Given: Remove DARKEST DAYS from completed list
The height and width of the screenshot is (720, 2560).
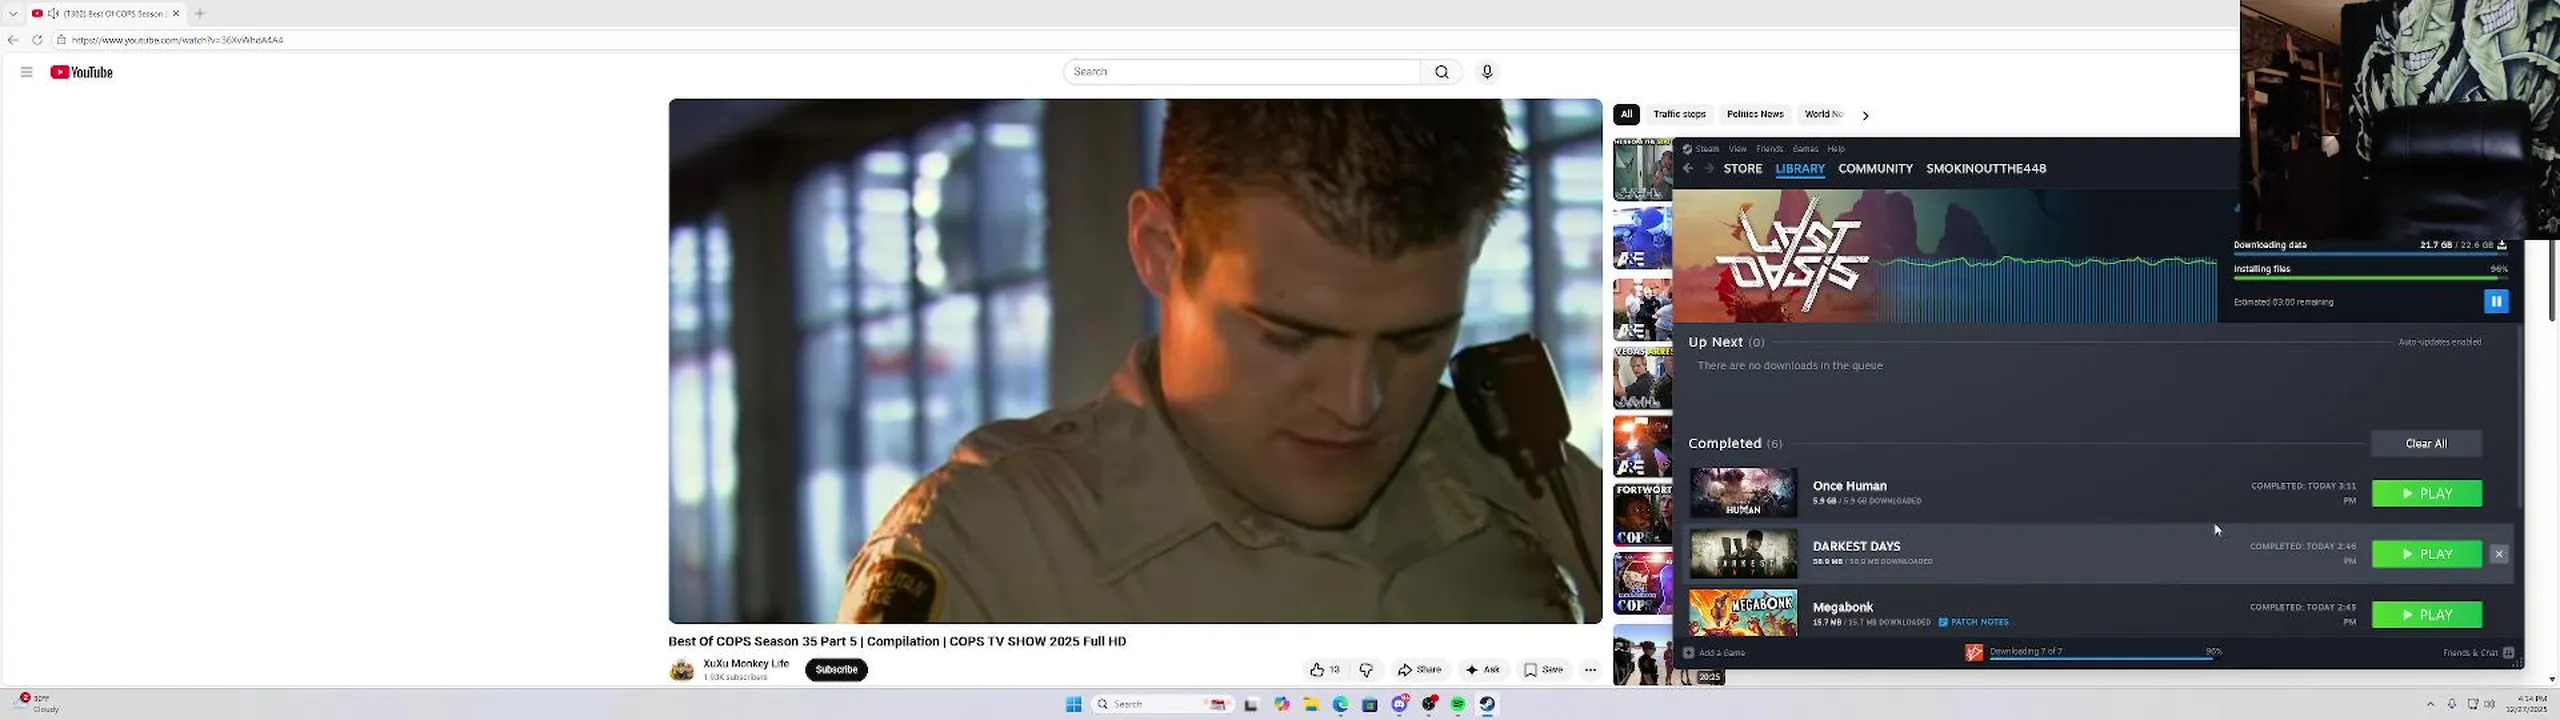Looking at the screenshot, I should point(2499,554).
